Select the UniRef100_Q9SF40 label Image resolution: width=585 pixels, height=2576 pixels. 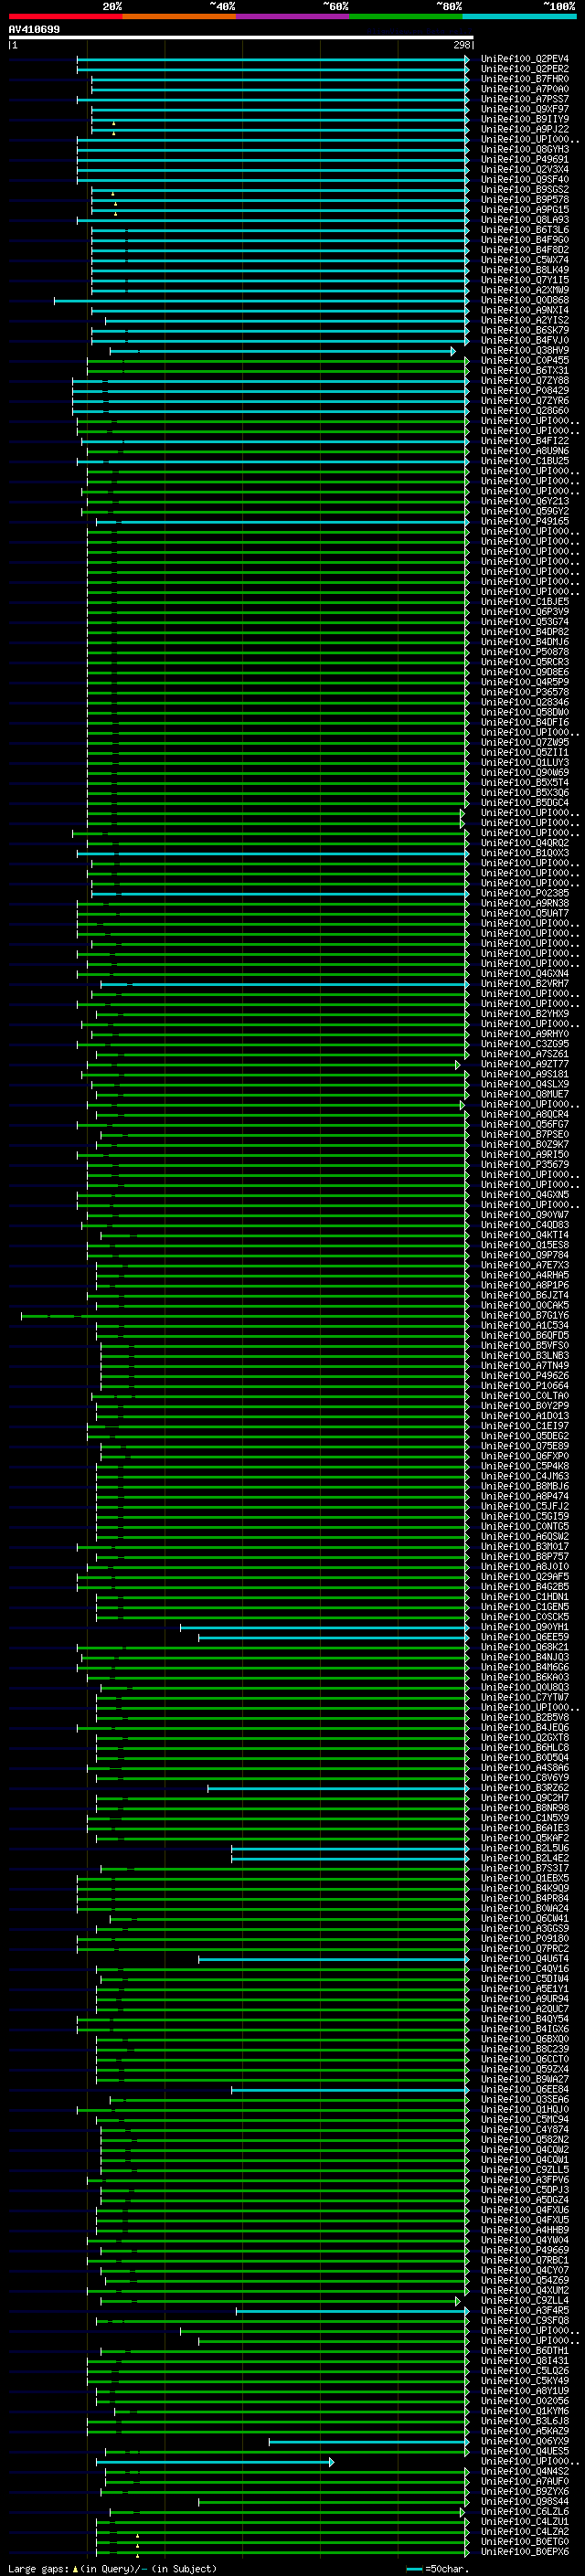pyautogui.click(x=525, y=179)
